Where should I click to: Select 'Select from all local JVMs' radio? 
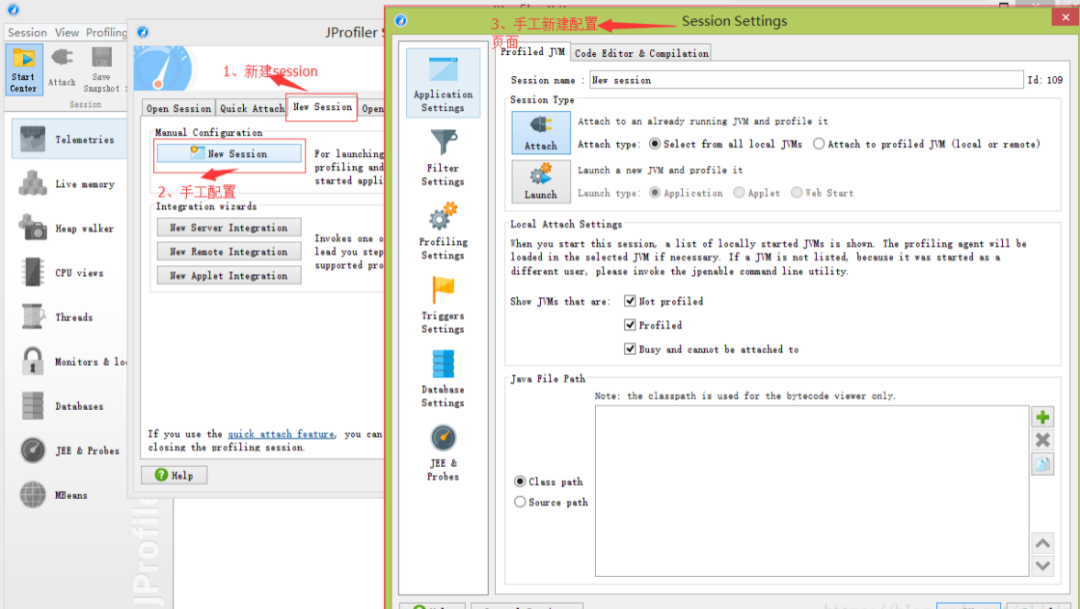coord(654,144)
